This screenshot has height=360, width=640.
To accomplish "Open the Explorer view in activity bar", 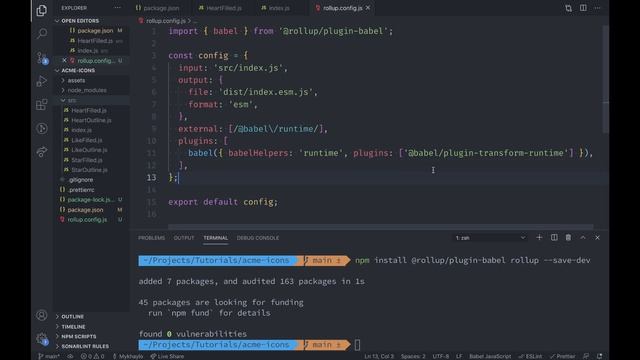I will click(x=41, y=11).
